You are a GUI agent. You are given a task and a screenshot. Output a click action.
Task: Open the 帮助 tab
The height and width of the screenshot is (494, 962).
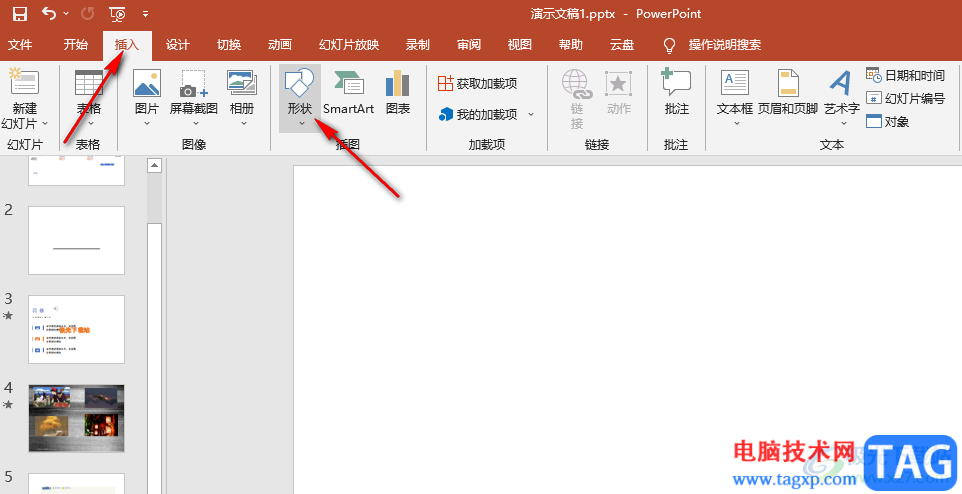(571, 45)
